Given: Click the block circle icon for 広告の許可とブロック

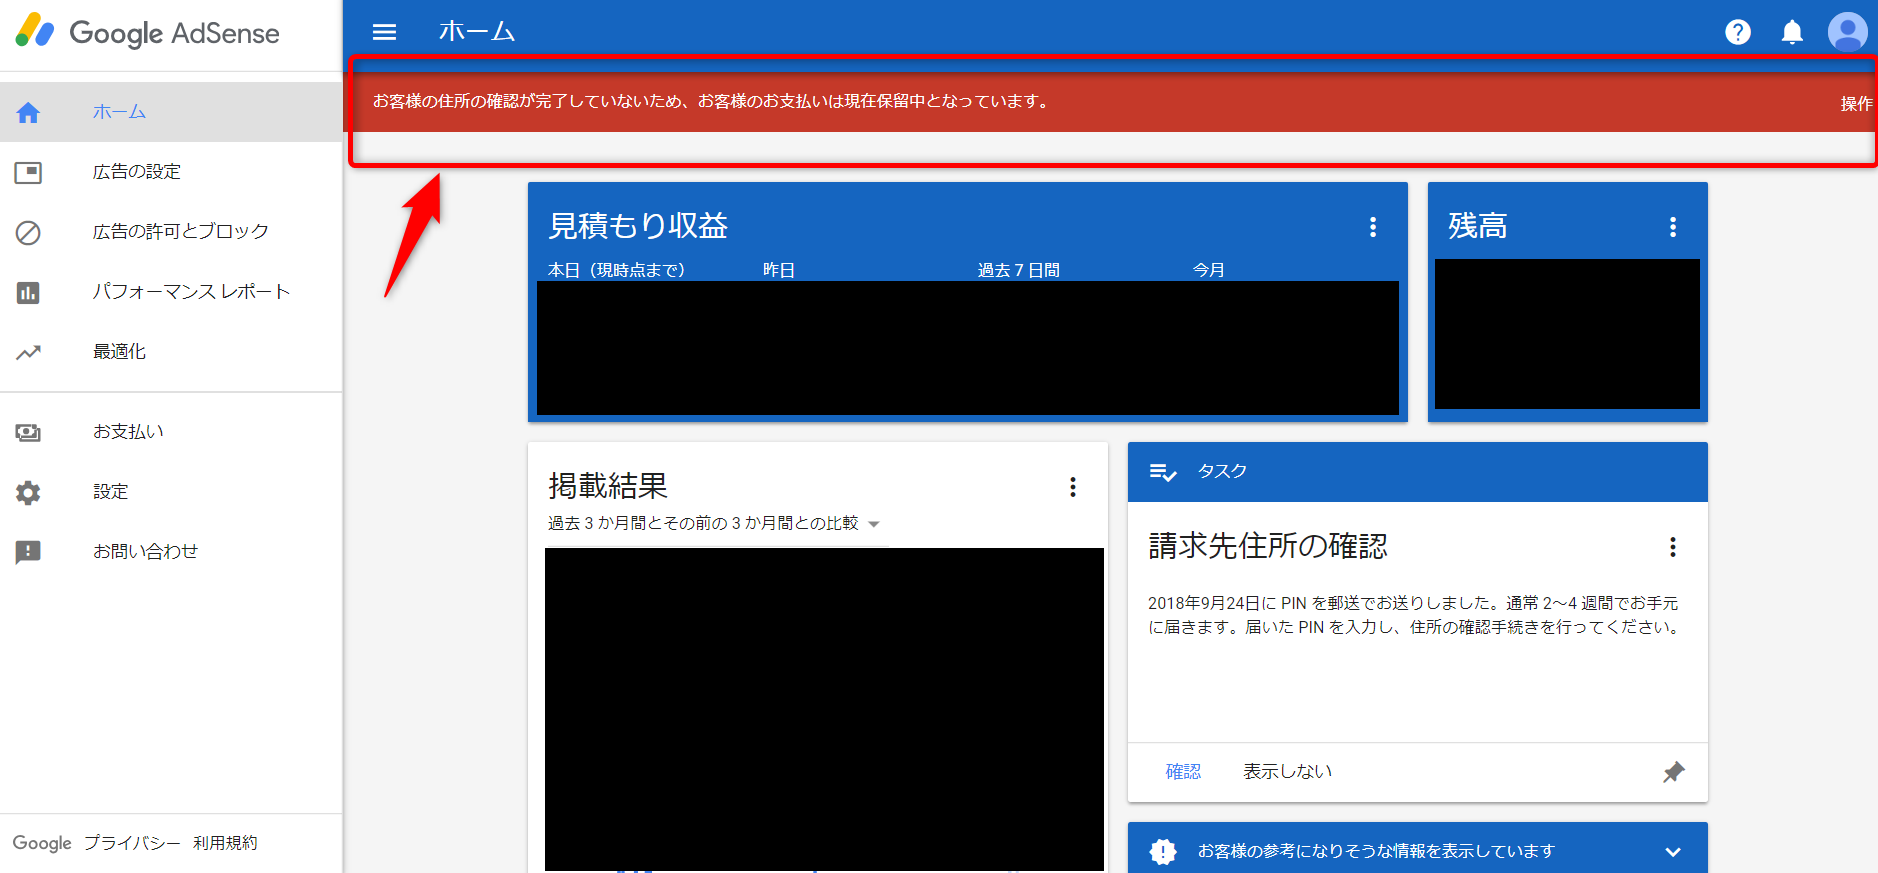Looking at the screenshot, I should [28, 232].
